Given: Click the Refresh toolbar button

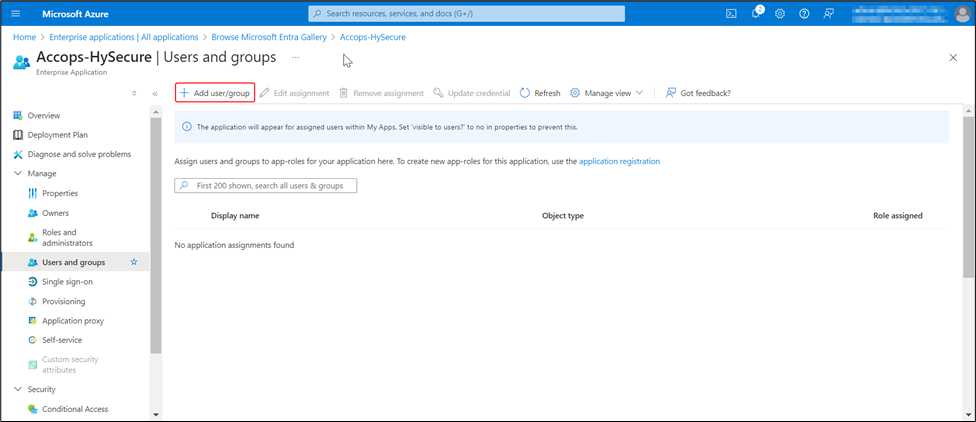Looking at the screenshot, I should pos(540,93).
